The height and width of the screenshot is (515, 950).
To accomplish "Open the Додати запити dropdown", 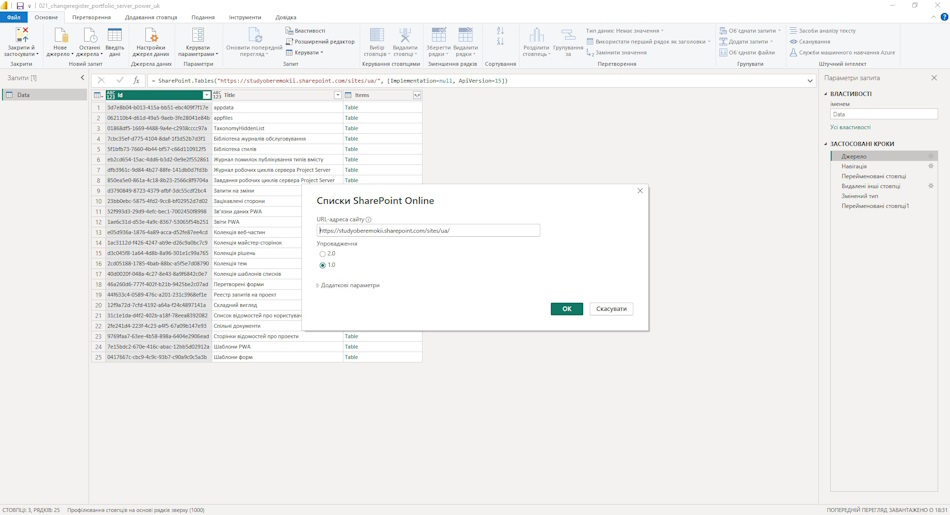I will pos(746,41).
